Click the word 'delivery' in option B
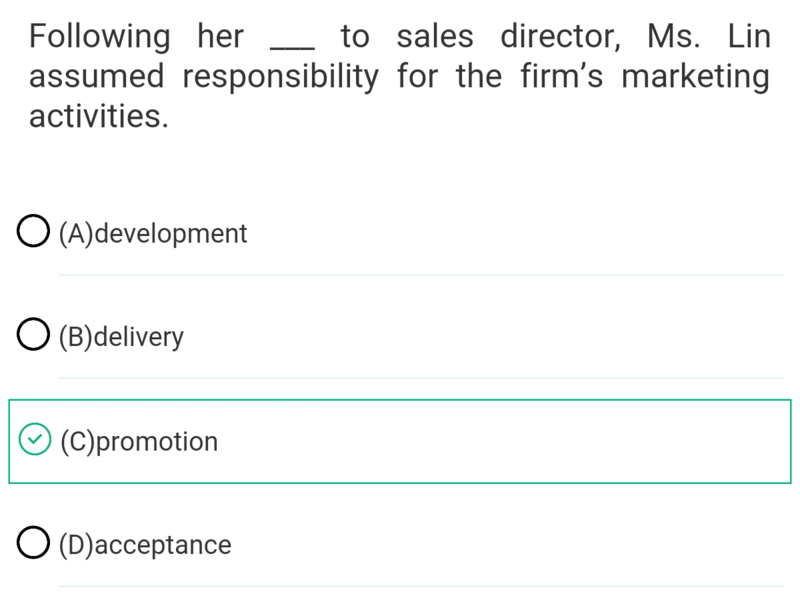800x598 pixels. (139, 337)
